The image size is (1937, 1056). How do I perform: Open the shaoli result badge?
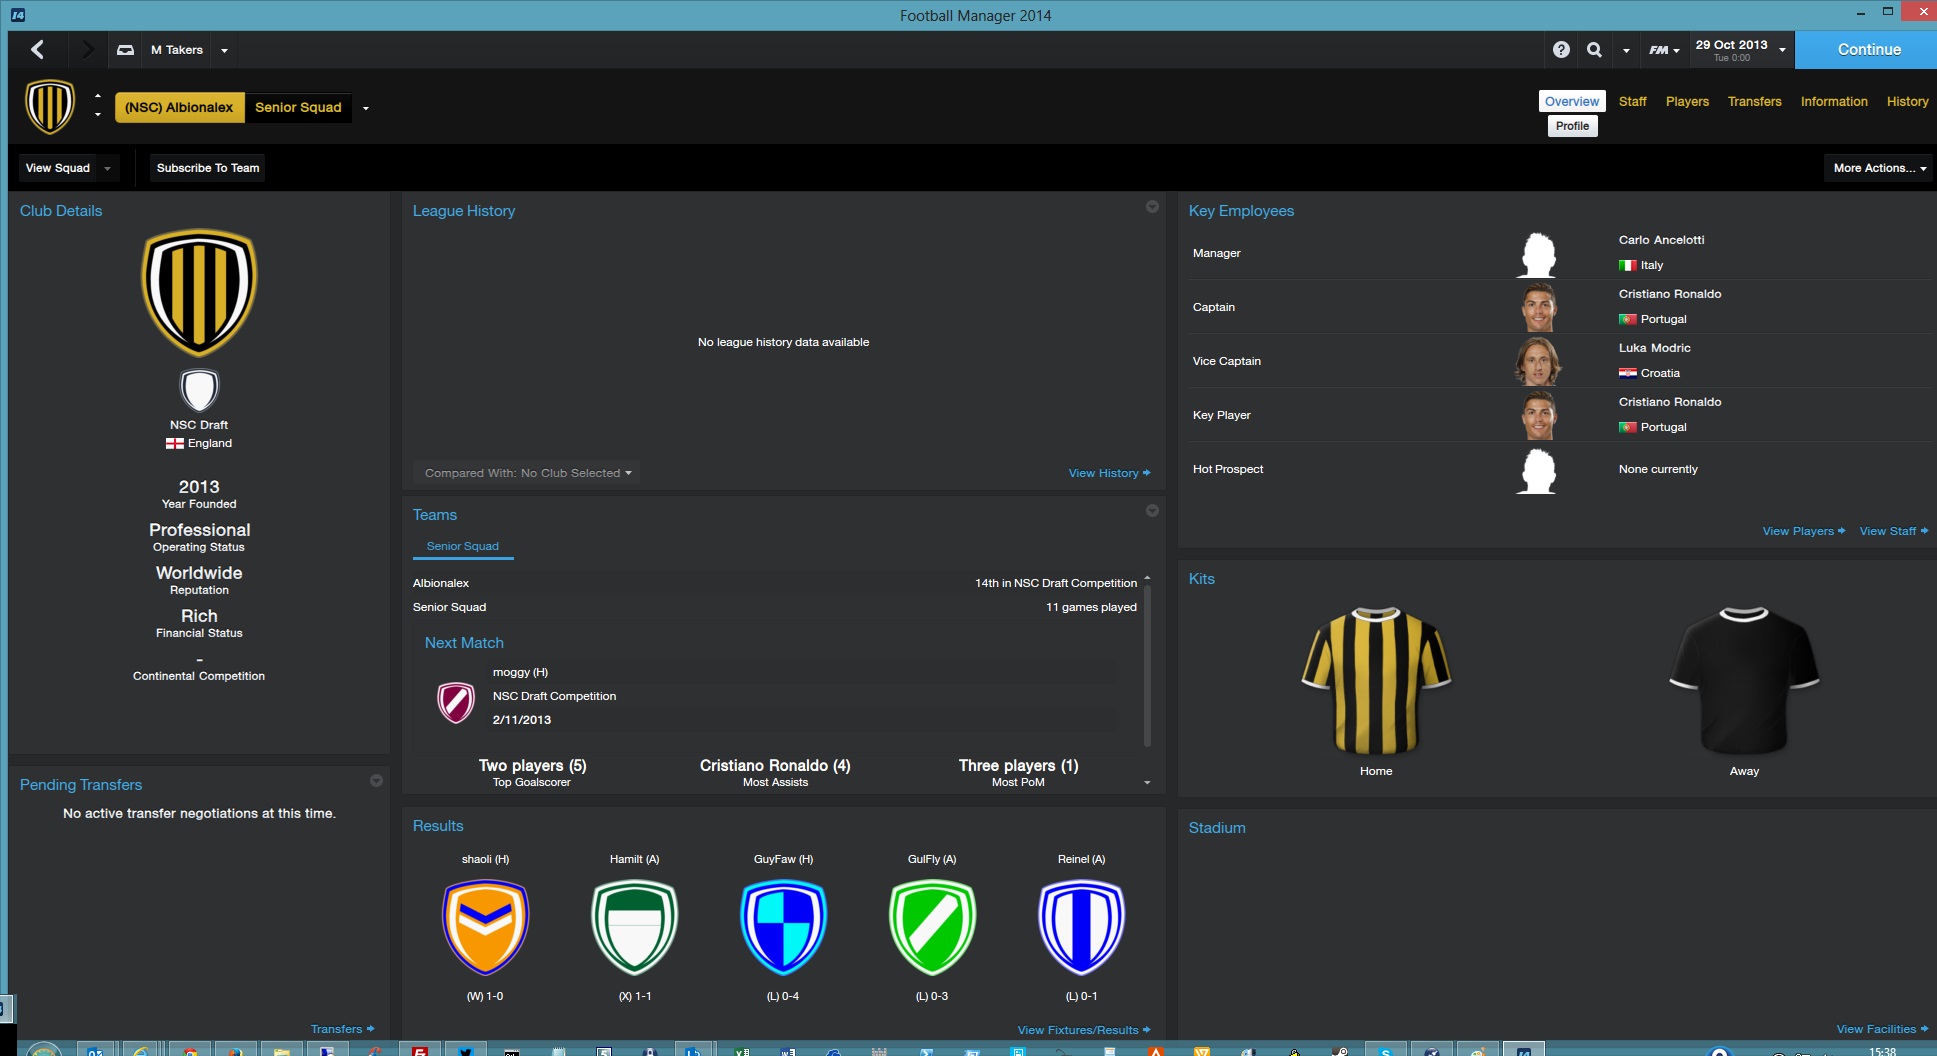point(486,927)
